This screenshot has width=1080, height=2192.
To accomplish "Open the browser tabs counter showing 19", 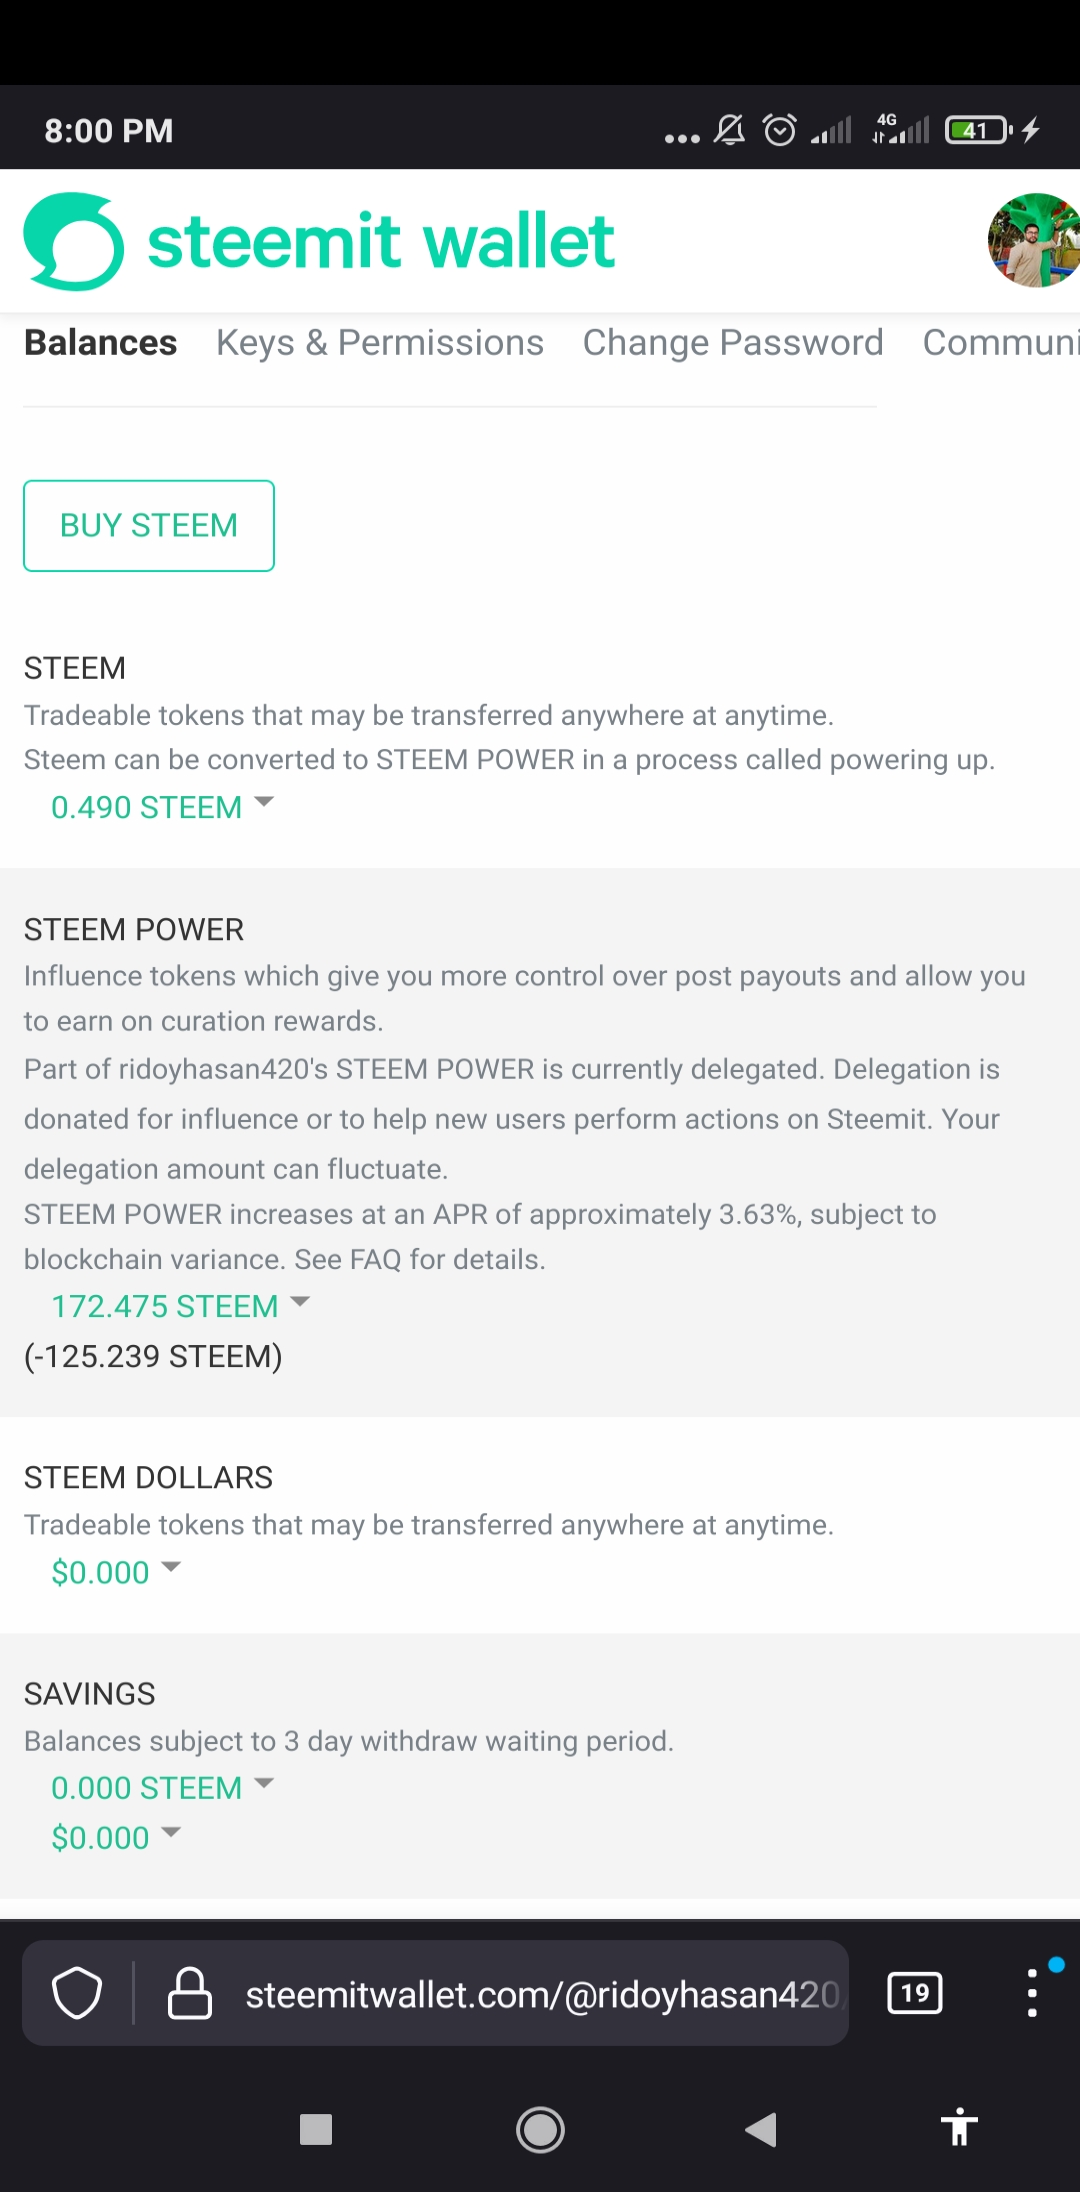I will pos(914,1993).
